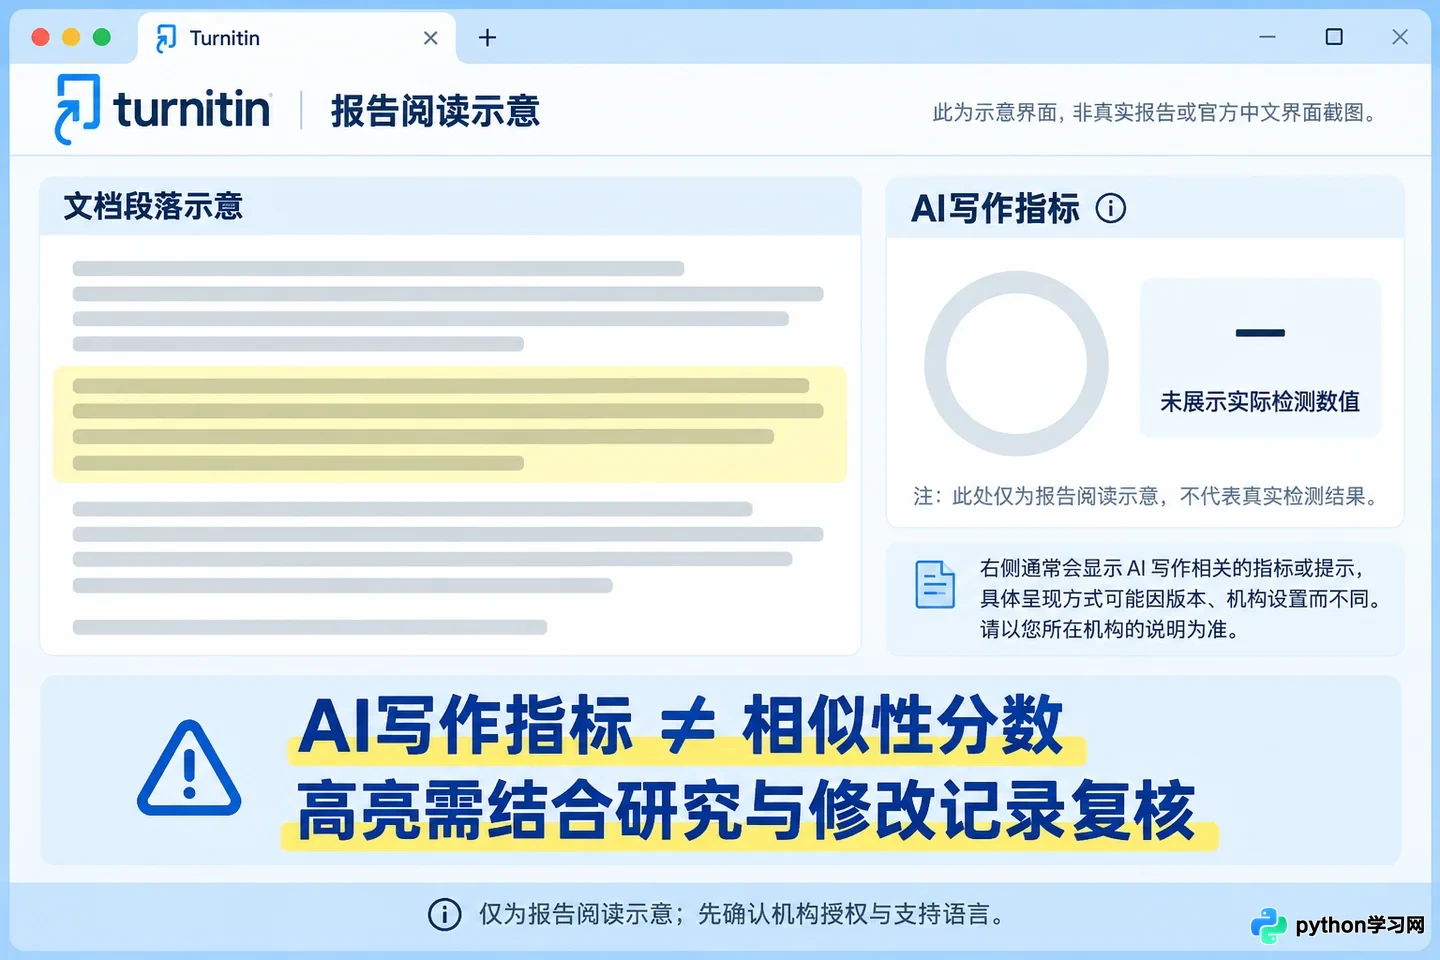Click the line 请以您所在机构的说明为准
Screen dimensions: 1440x960
click(1110, 629)
